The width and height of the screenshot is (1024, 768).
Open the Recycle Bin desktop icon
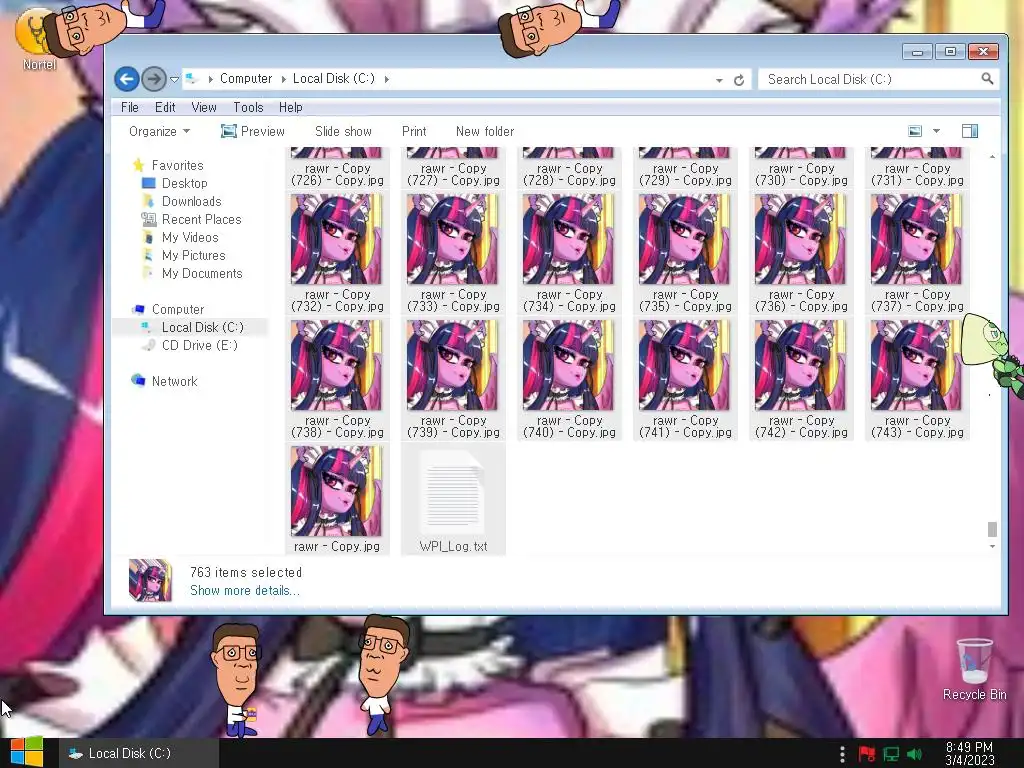click(974, 669)
